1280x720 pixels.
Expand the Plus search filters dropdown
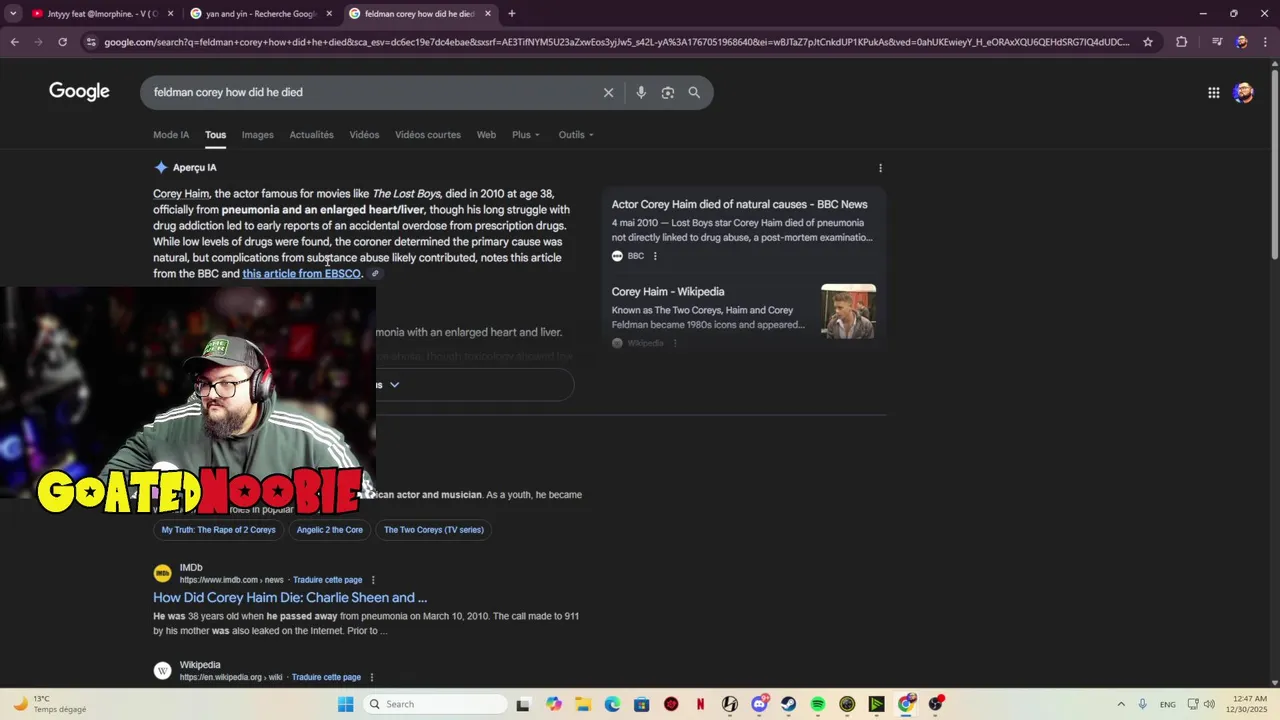coord(526,135)
